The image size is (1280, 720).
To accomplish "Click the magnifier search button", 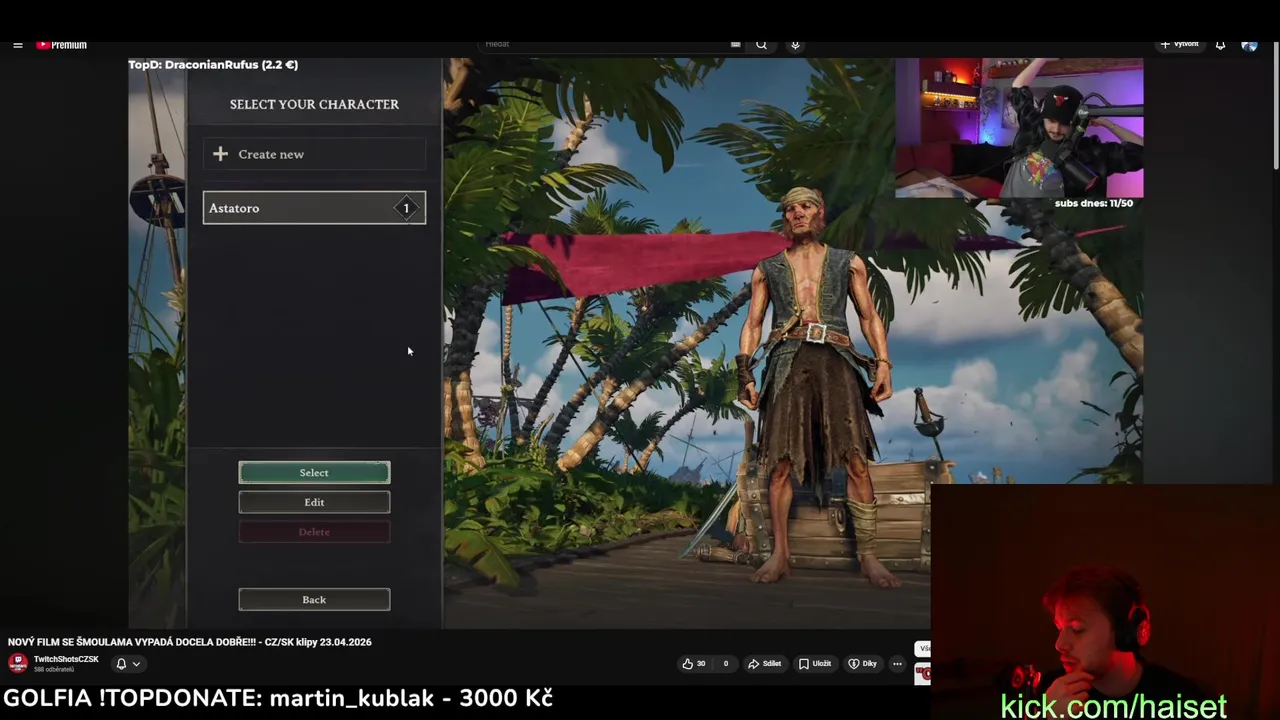I will pos(761,44).
